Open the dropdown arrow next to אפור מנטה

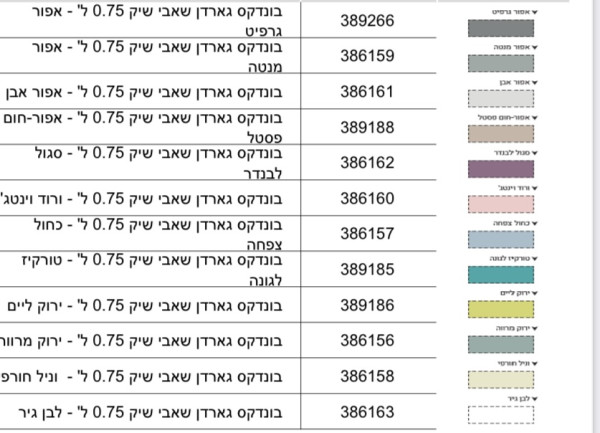tap(535, 47)
